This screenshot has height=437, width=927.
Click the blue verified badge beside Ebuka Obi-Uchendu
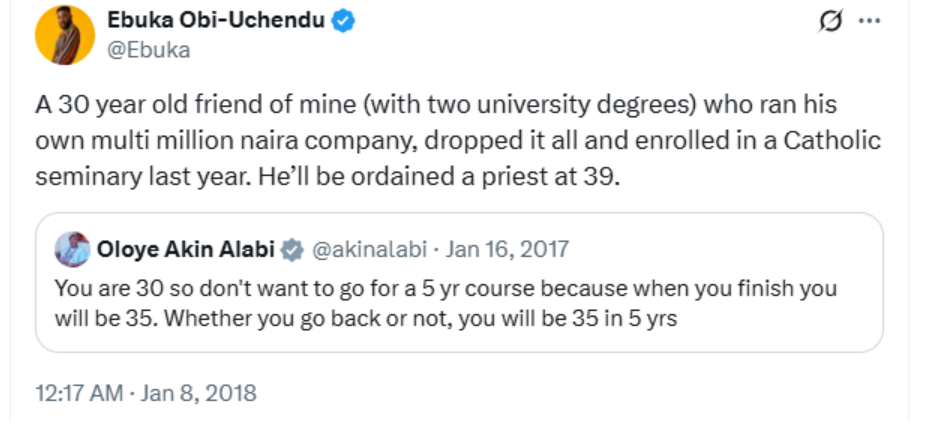coord(342,21)
